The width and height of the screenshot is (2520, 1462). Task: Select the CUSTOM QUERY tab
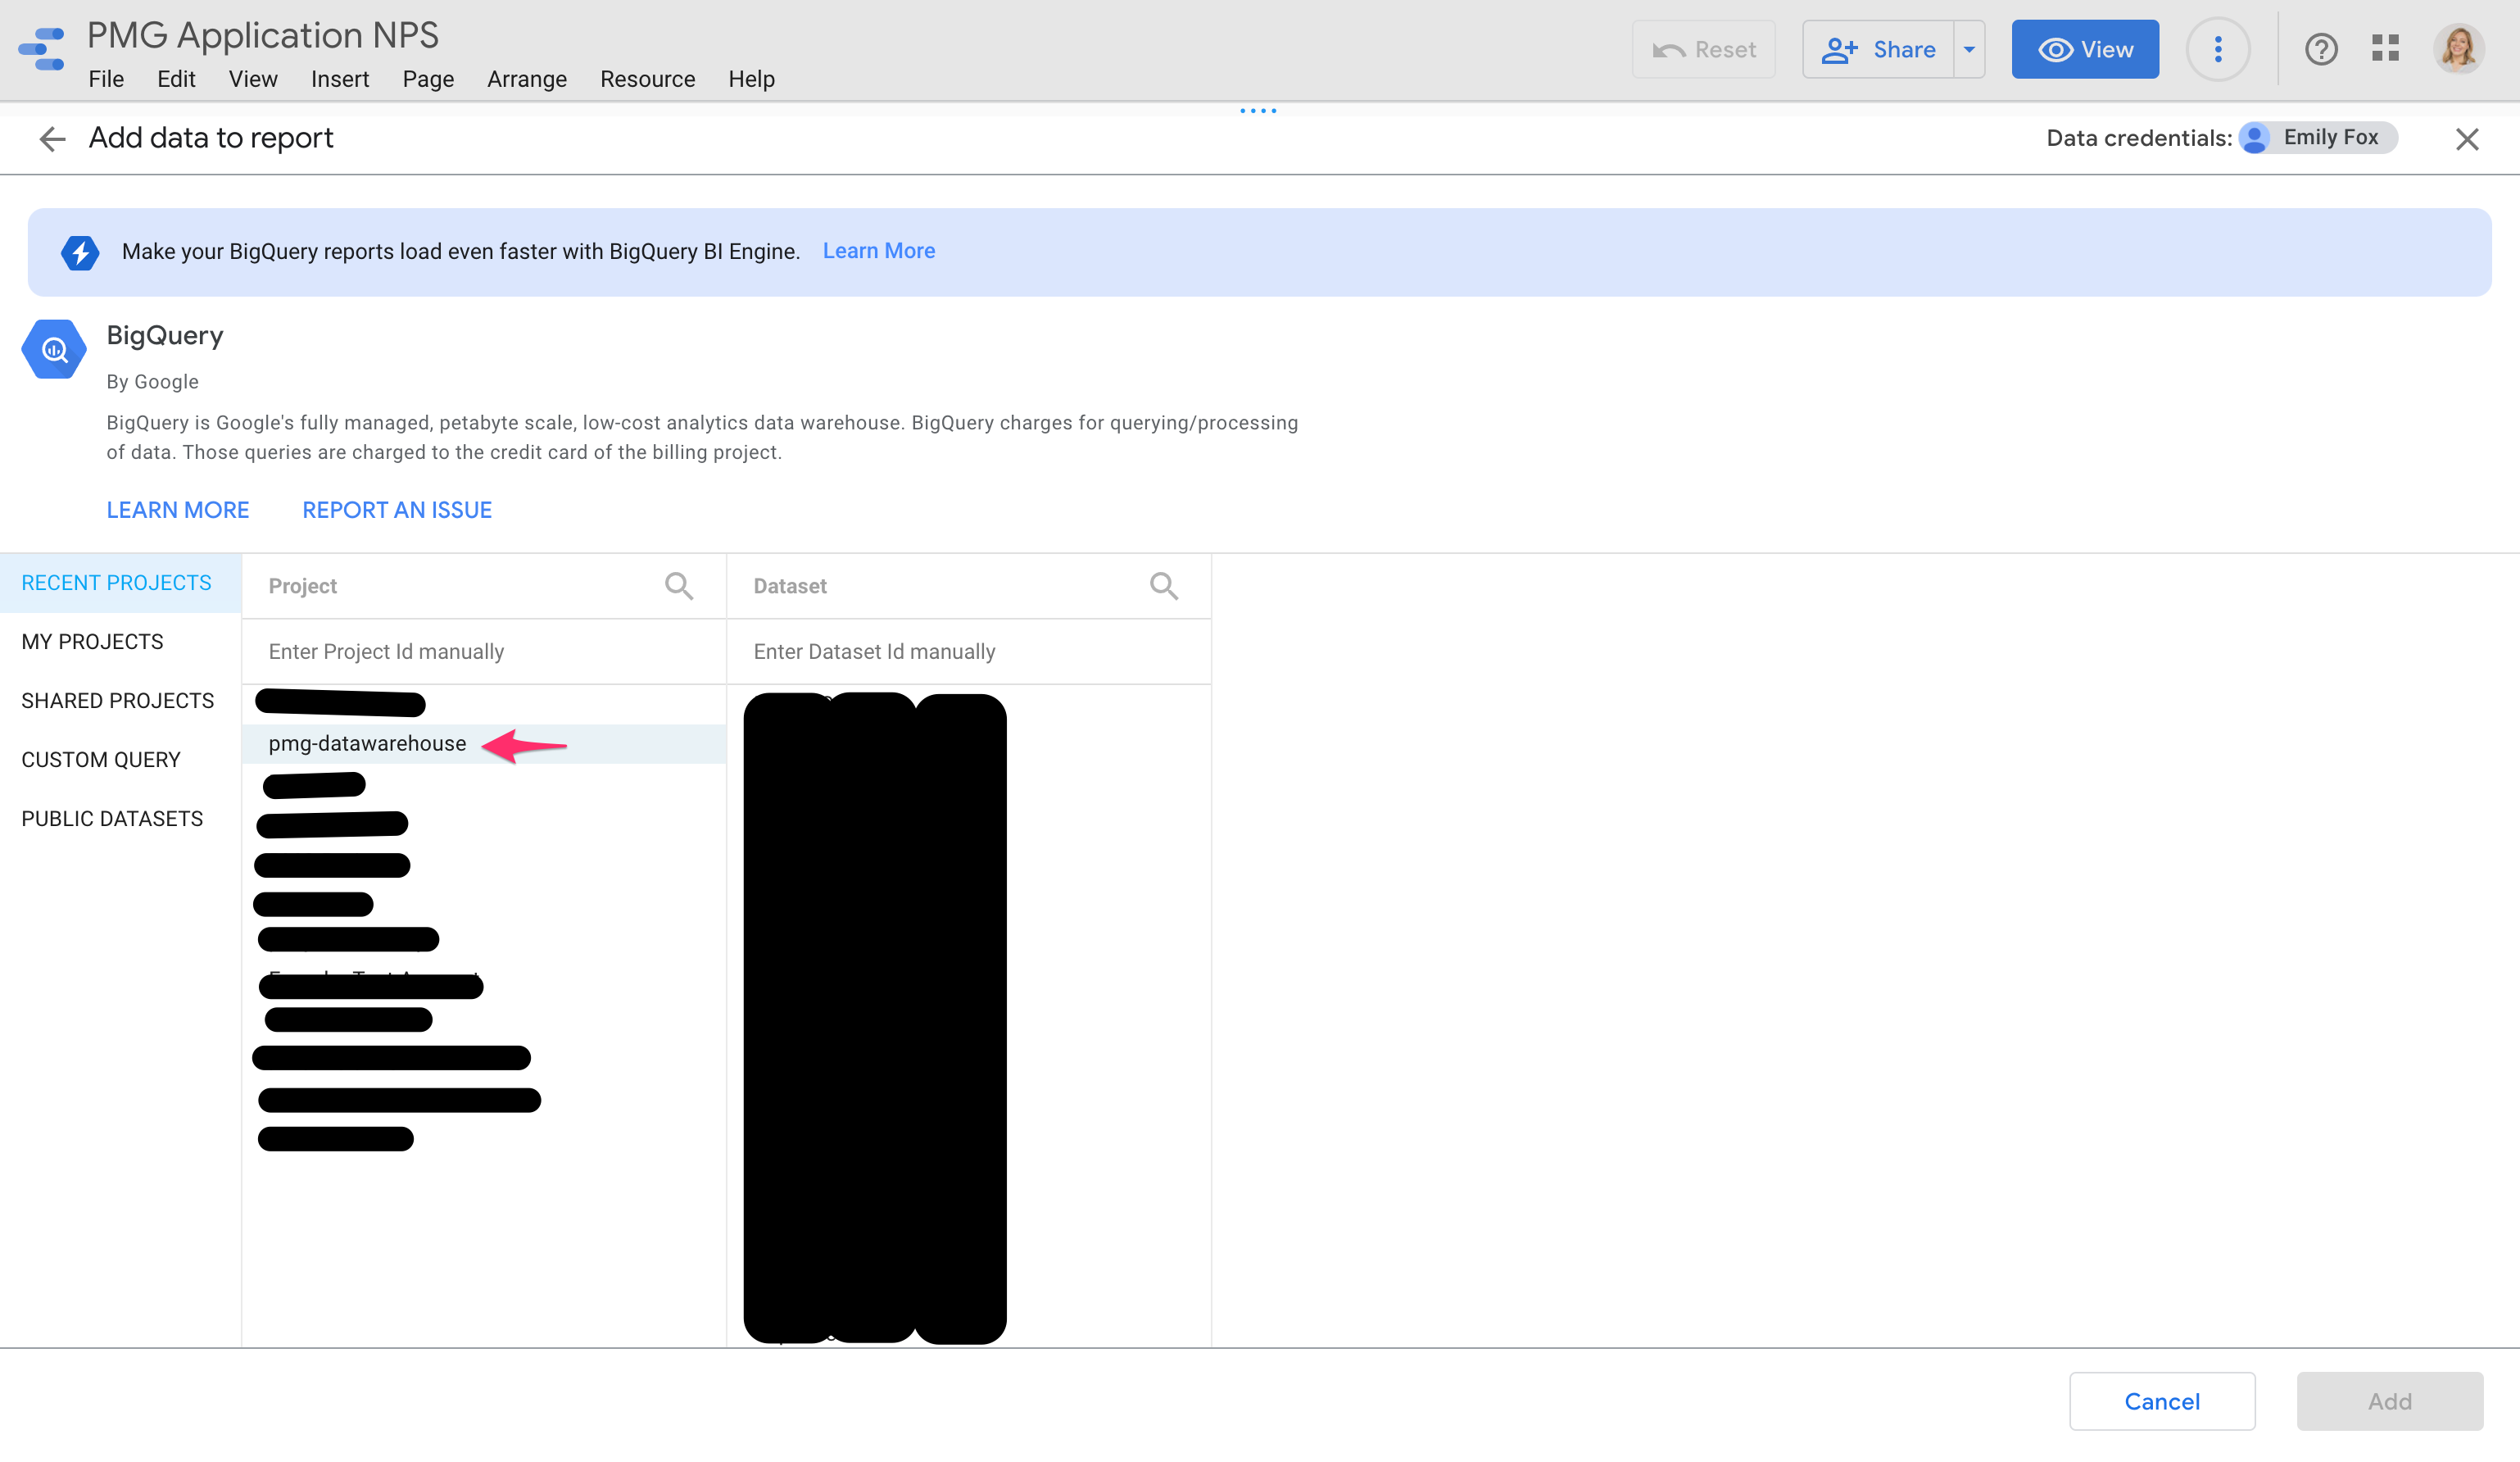pos(101,760)
